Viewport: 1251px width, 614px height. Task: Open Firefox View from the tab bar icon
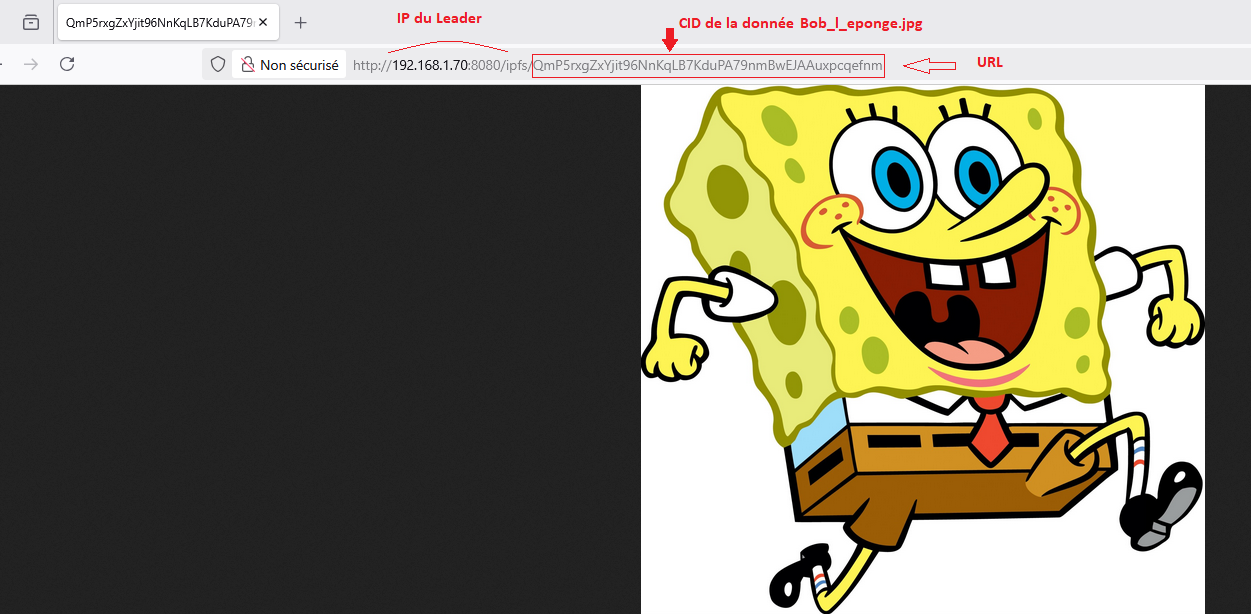click(31, 22)
